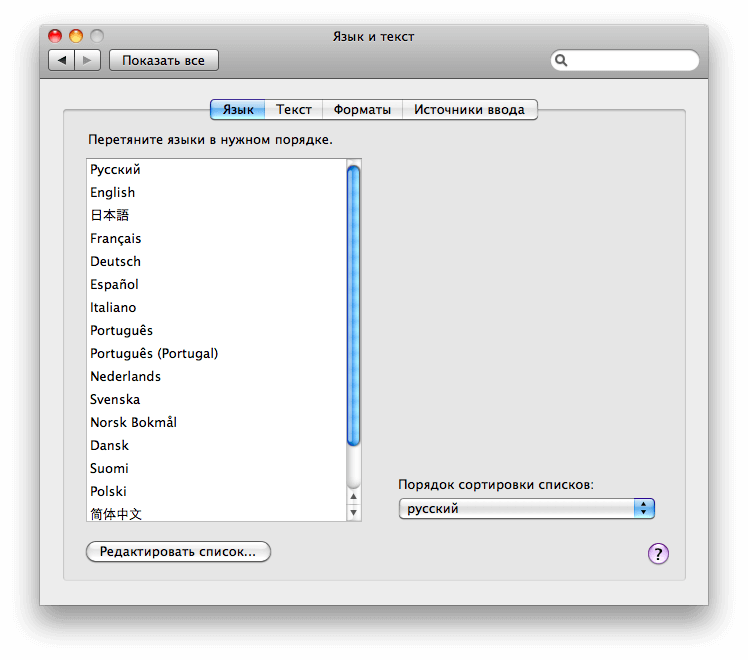Image resolution: width=748 pixels, height=660 pixels.
Task: Select 简体中文 in the language list
Action: pyautogui.click(x=217, y=512)
